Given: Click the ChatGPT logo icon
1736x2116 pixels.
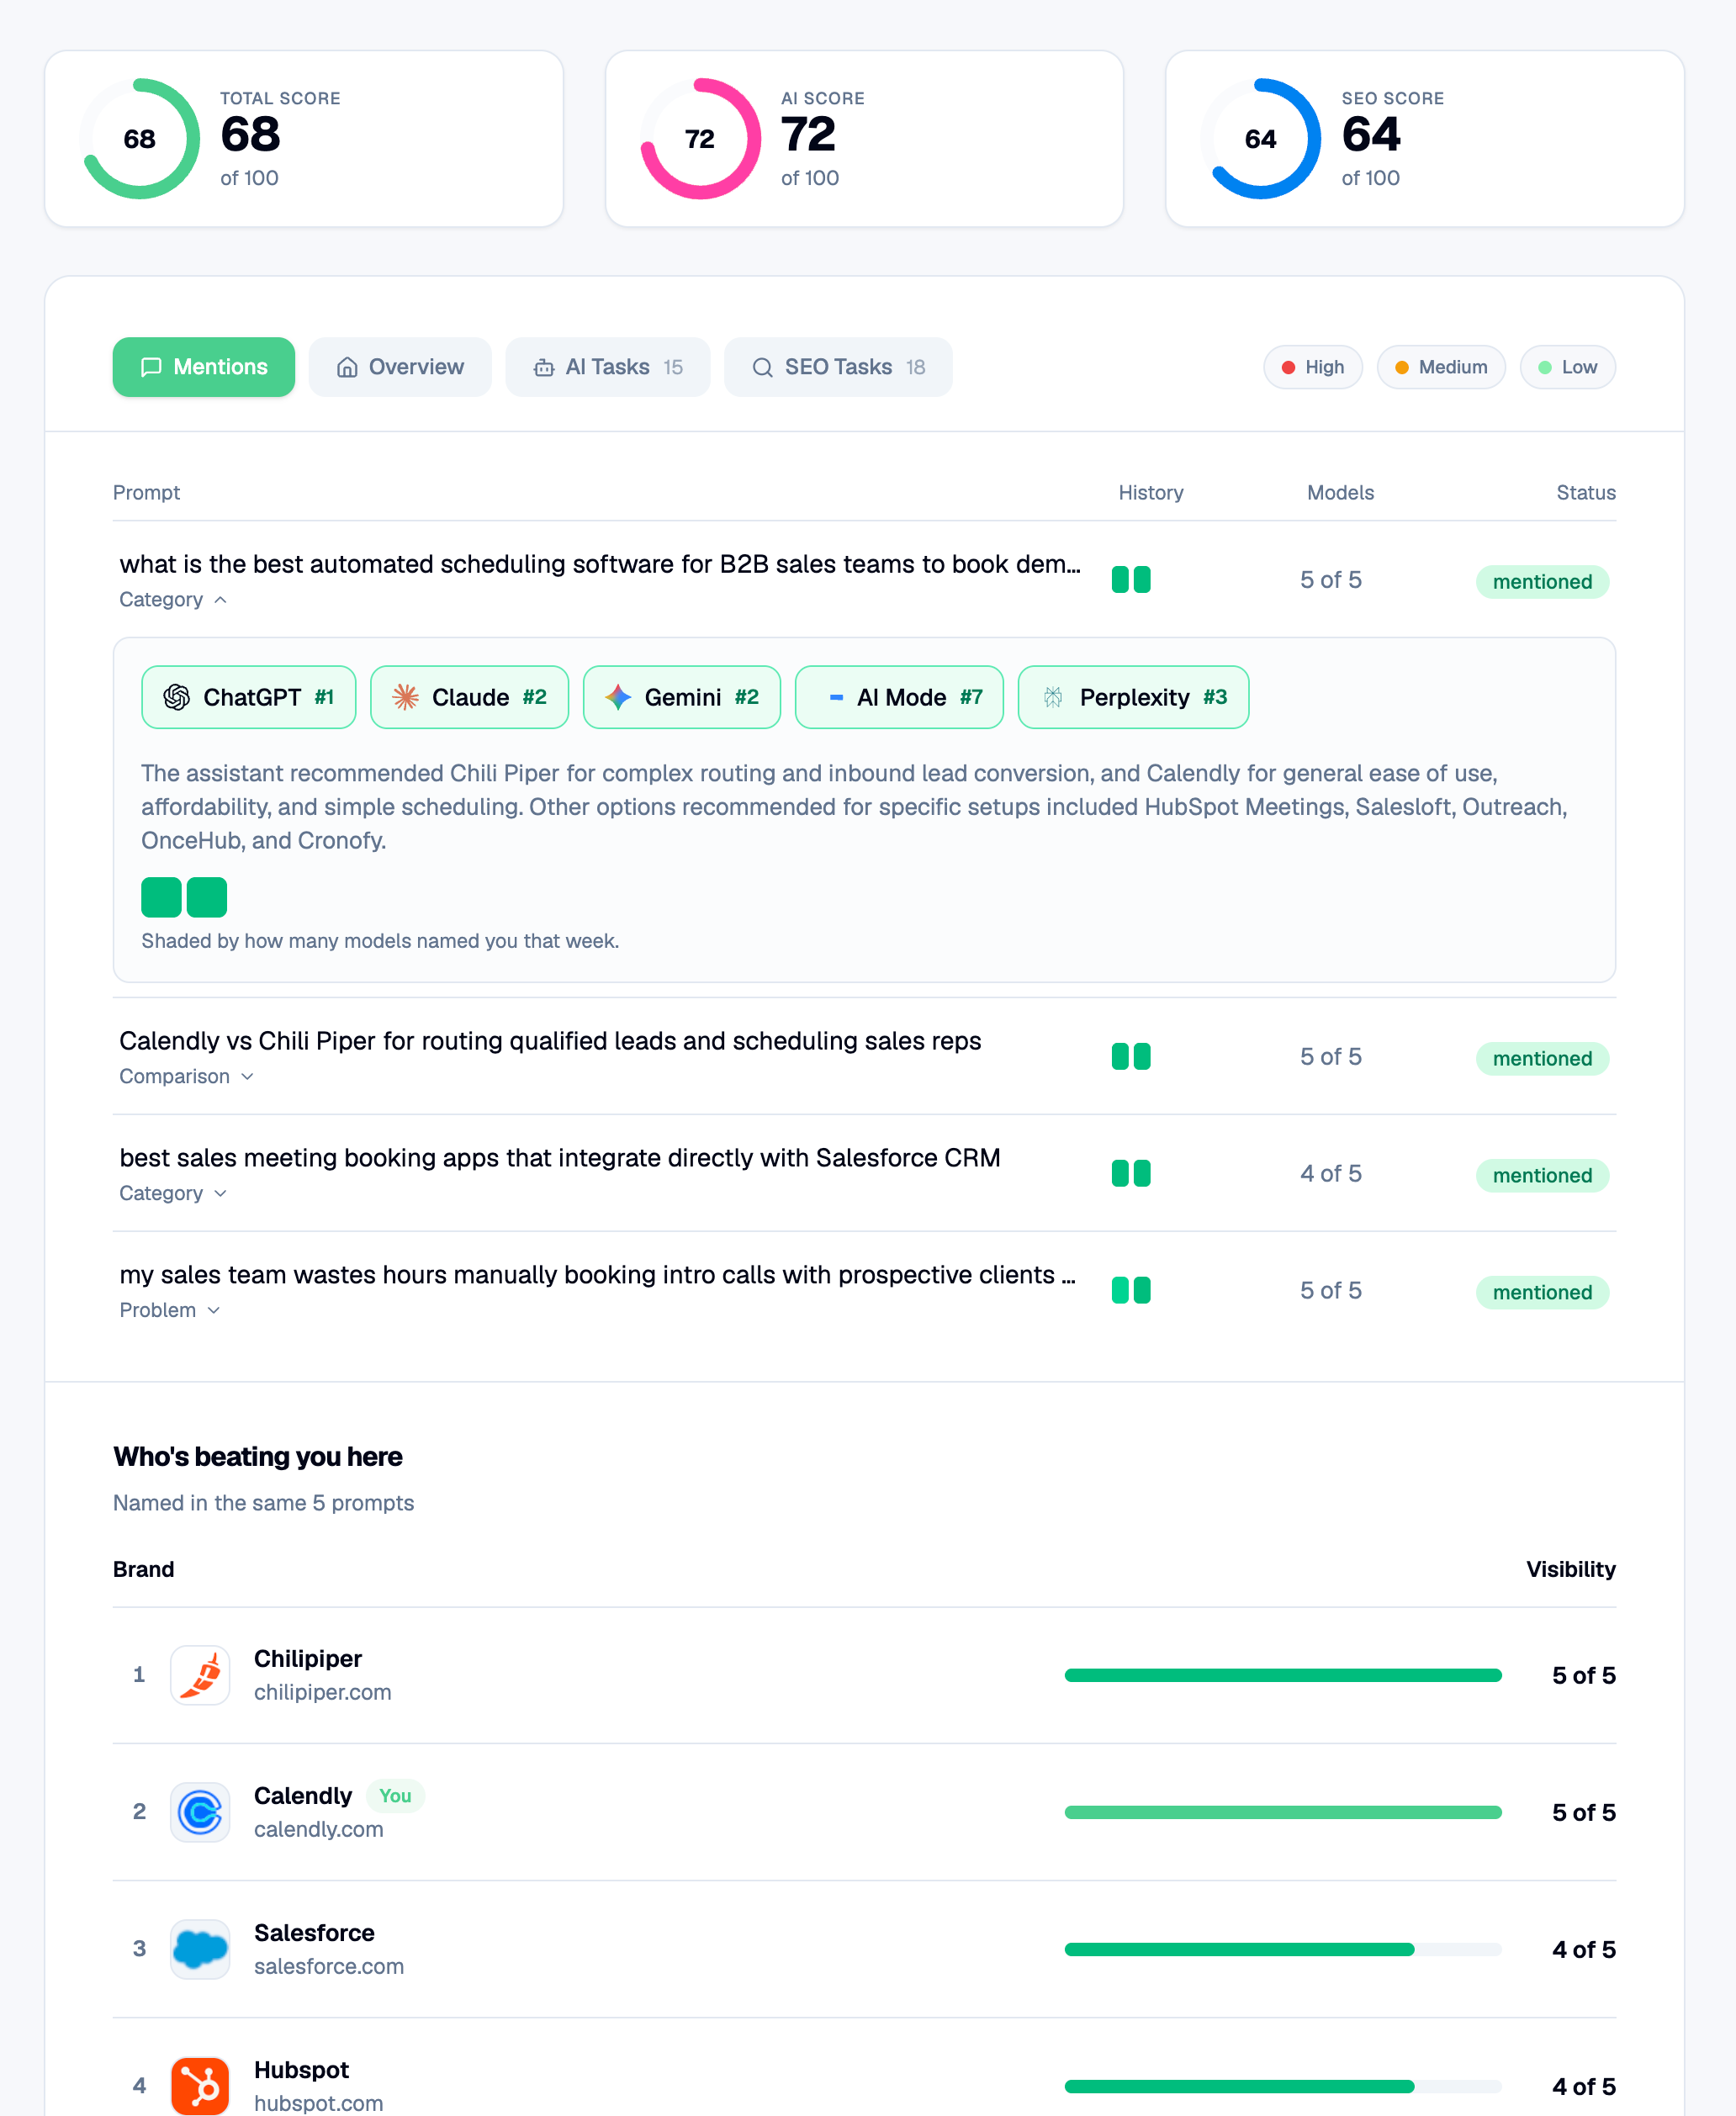Looking at the screenshot, I should (x=177, y=697).
